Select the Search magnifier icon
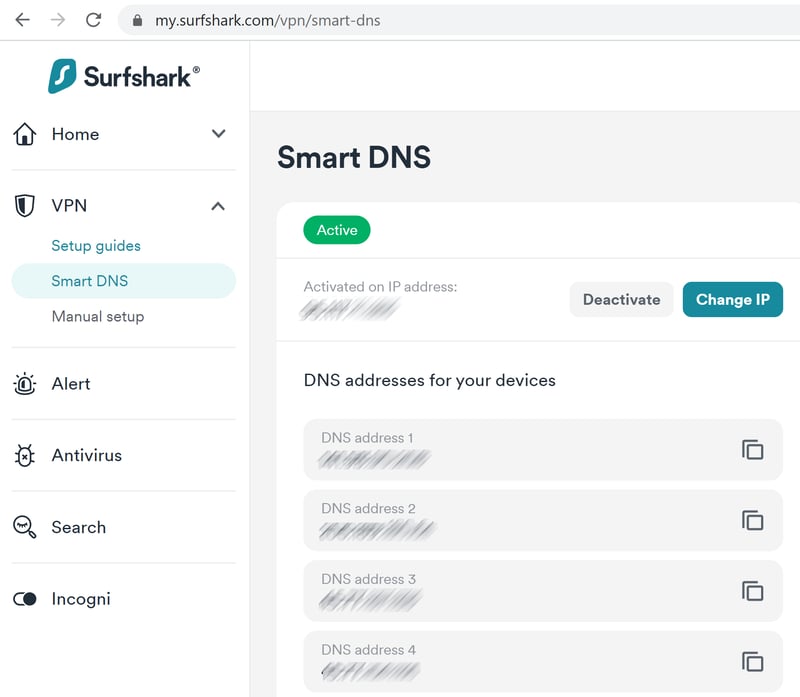The image size is (800, 697). point(24,527)
